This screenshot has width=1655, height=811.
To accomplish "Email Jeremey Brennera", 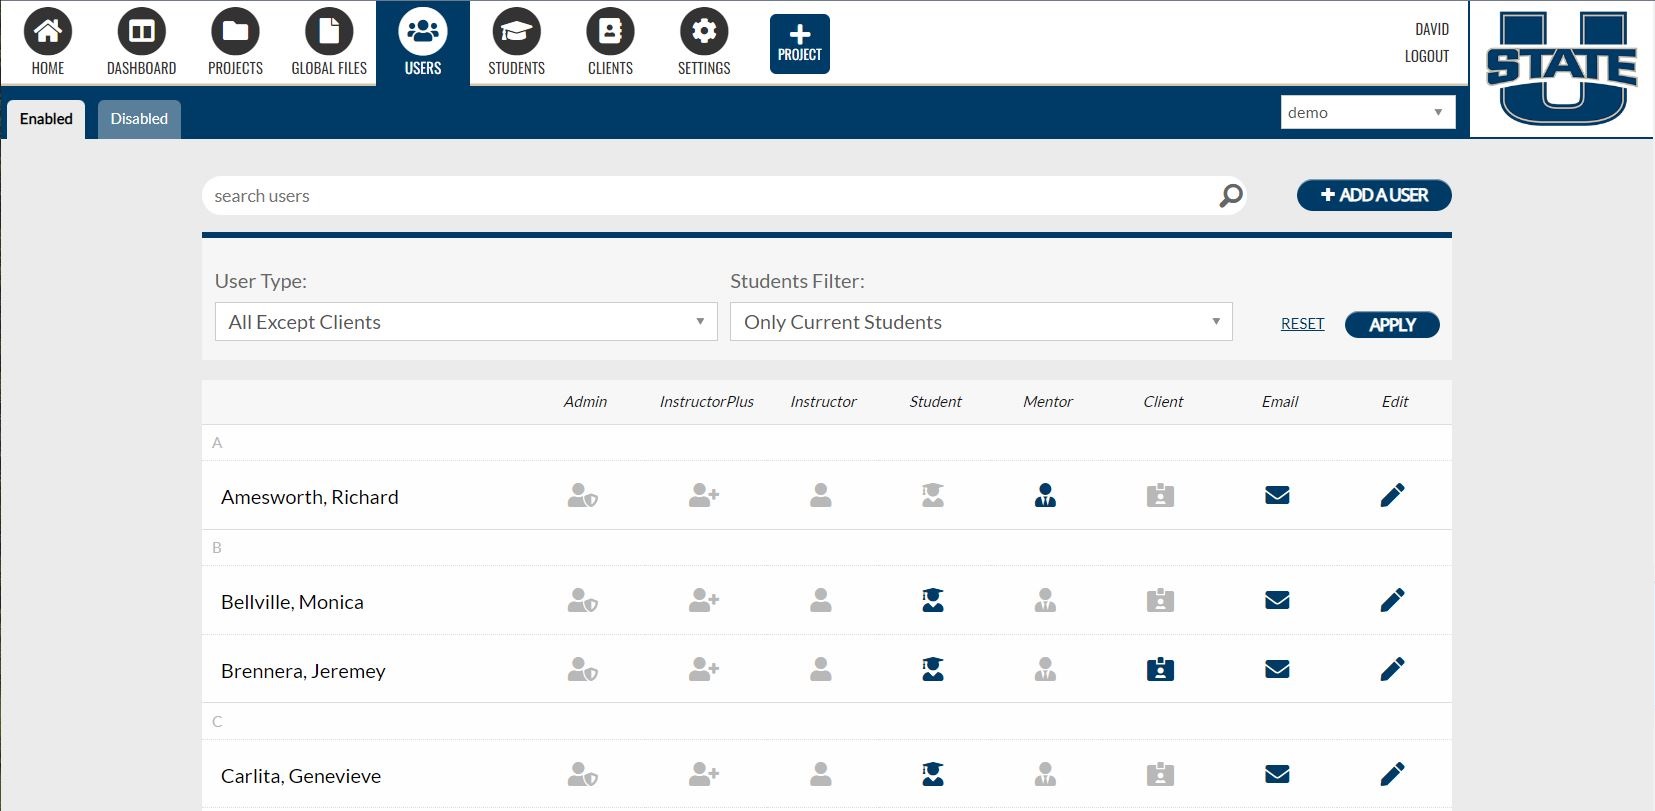I will point(1277,669).
